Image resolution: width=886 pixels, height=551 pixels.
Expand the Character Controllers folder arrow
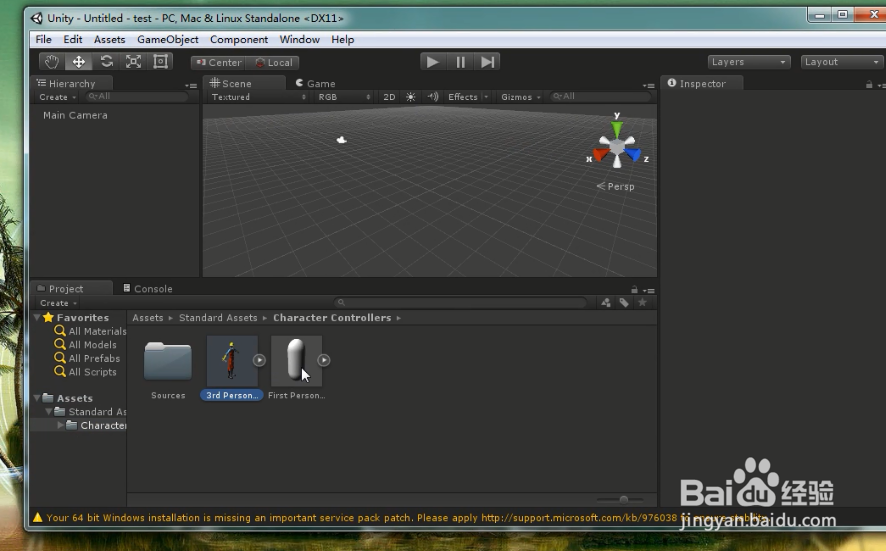pyautogui.click(x=60, y=425)
